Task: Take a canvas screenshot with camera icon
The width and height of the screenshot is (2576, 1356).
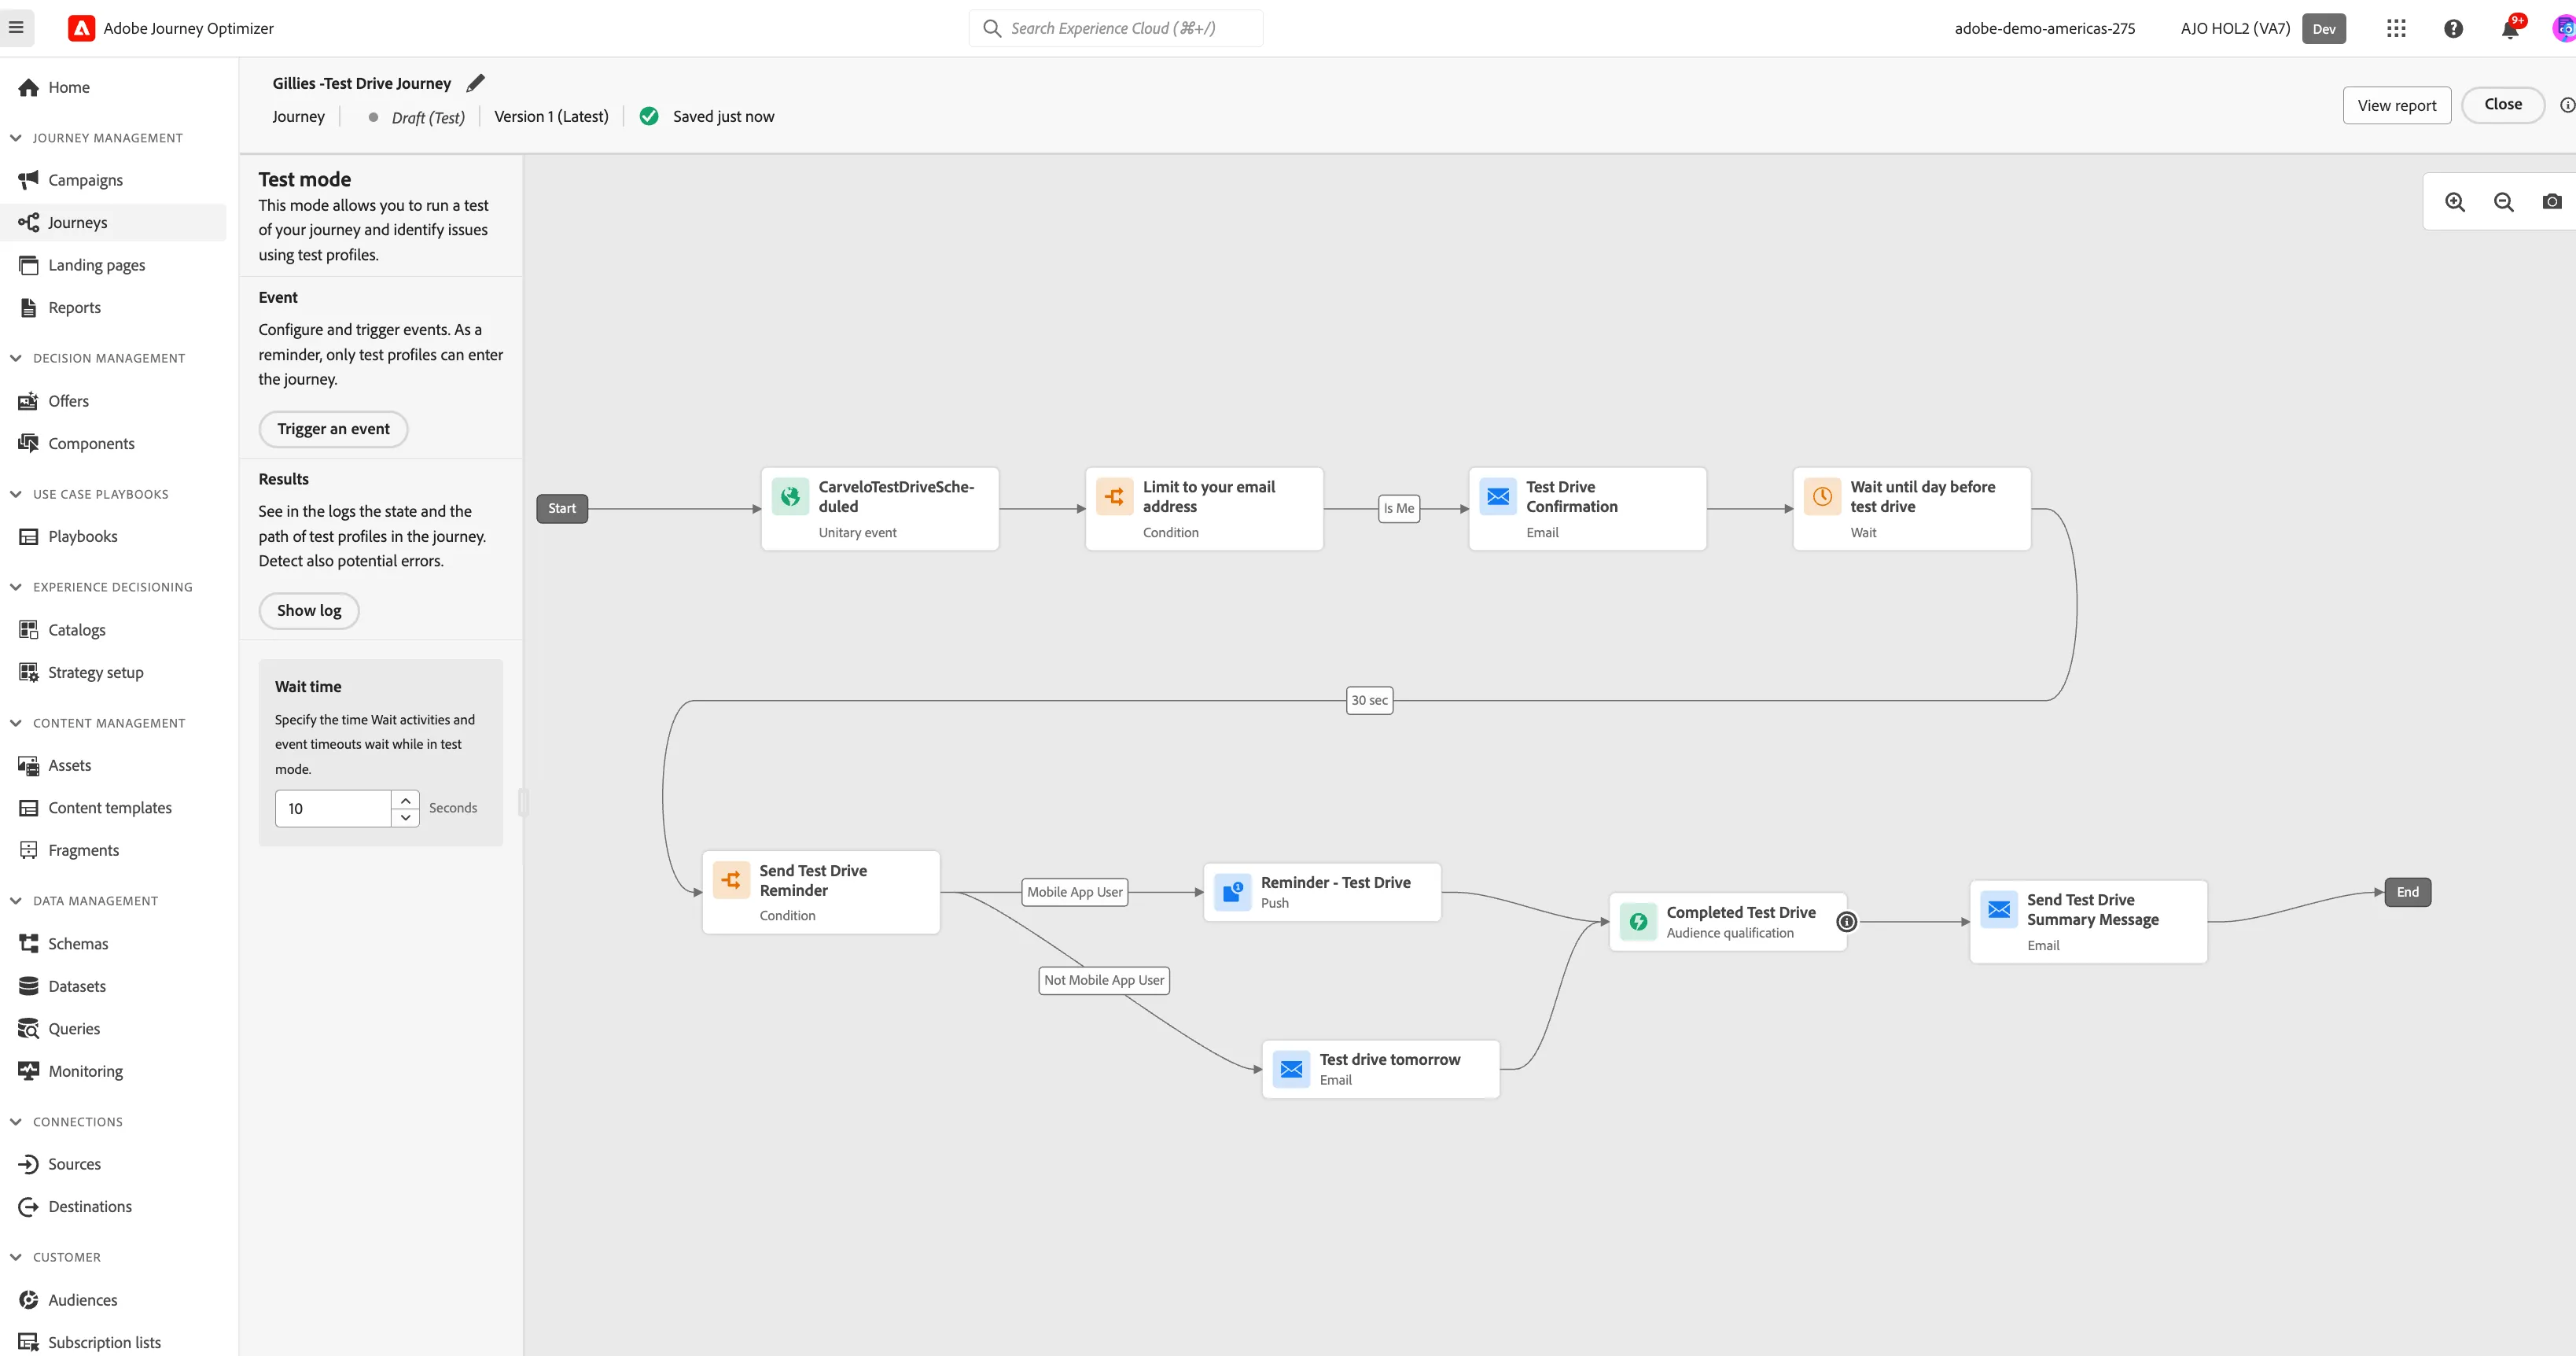Action: tap(2552, 202)
